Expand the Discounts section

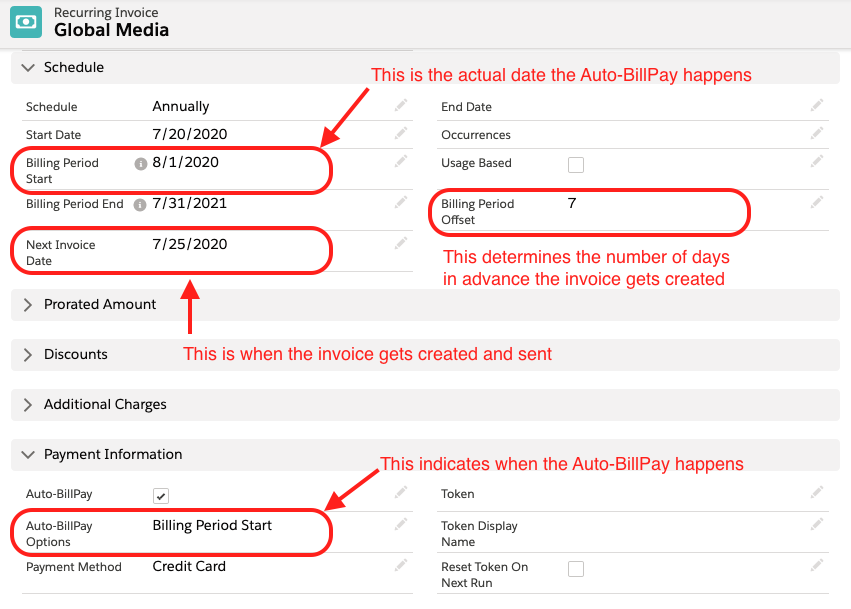[28, 355]
